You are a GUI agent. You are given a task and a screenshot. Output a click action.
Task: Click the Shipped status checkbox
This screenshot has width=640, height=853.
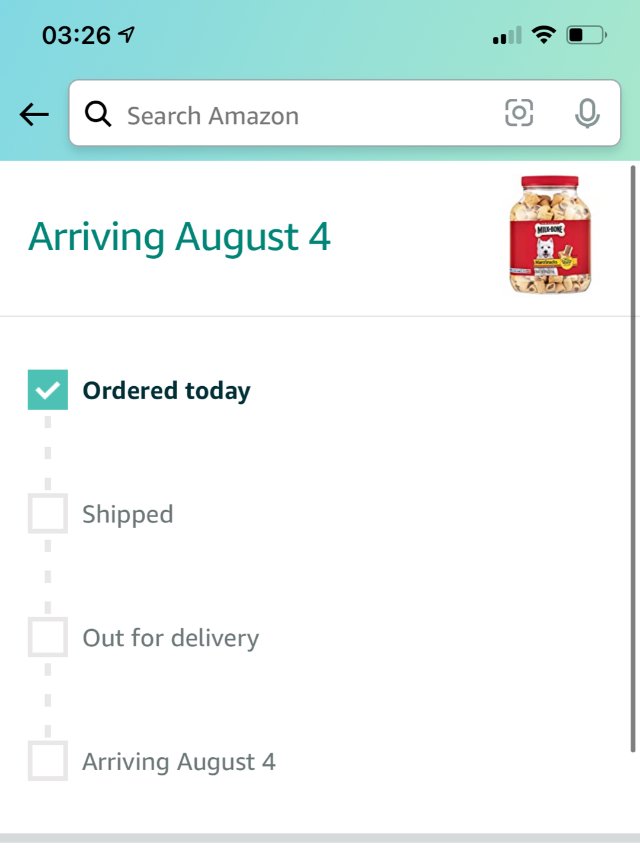(x=48, y=514)
